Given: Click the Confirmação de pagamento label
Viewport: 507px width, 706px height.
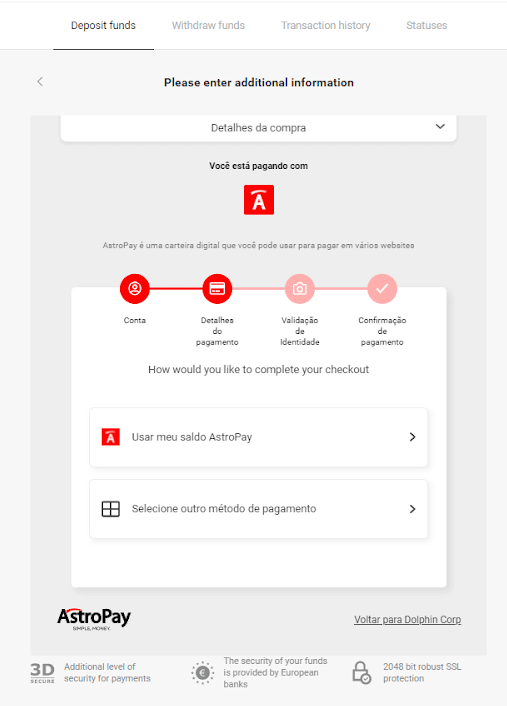Looking at the screenshot, I should [x=382, y=331].
